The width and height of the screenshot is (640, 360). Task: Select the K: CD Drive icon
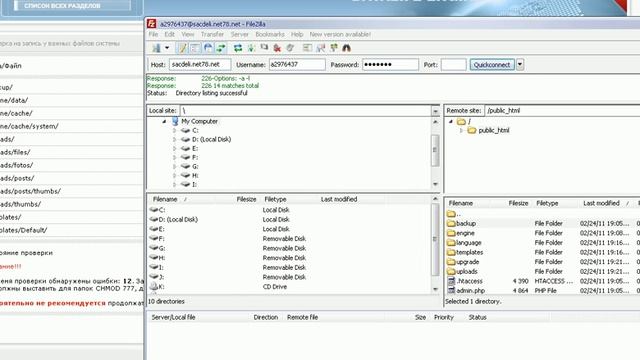(x=153, y=287)
